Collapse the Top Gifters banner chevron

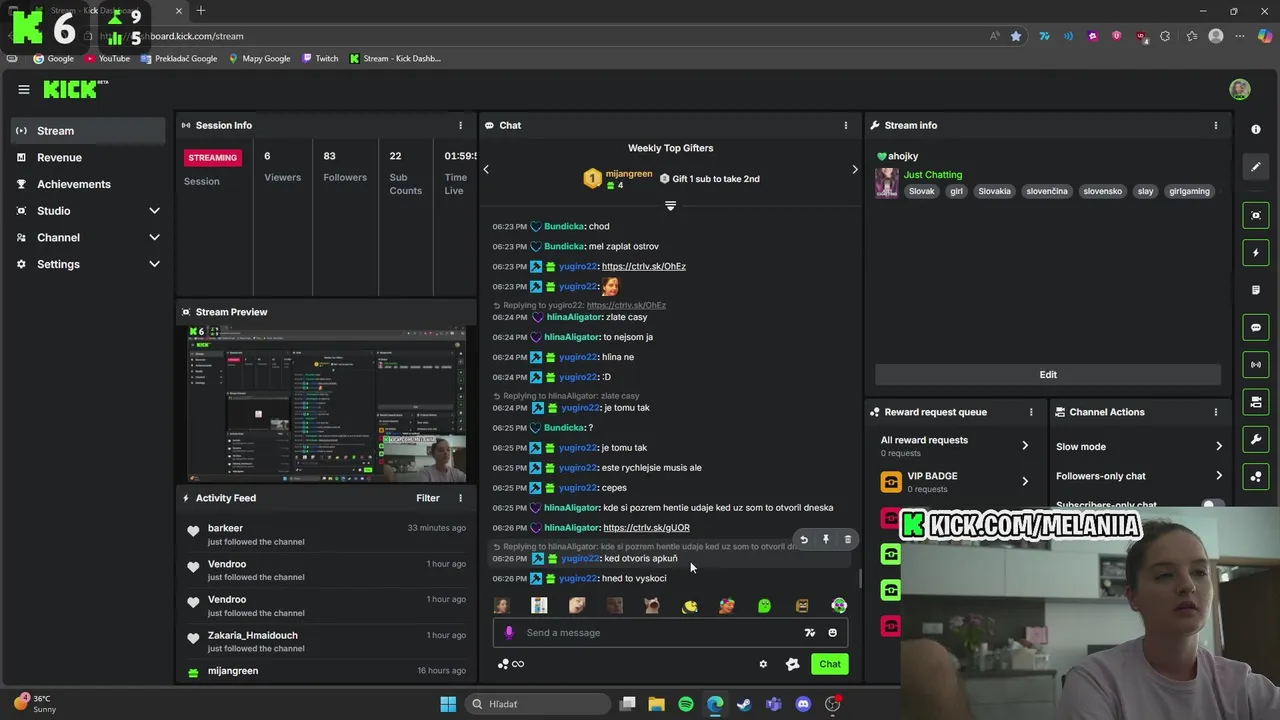click(x=670, y=206)
